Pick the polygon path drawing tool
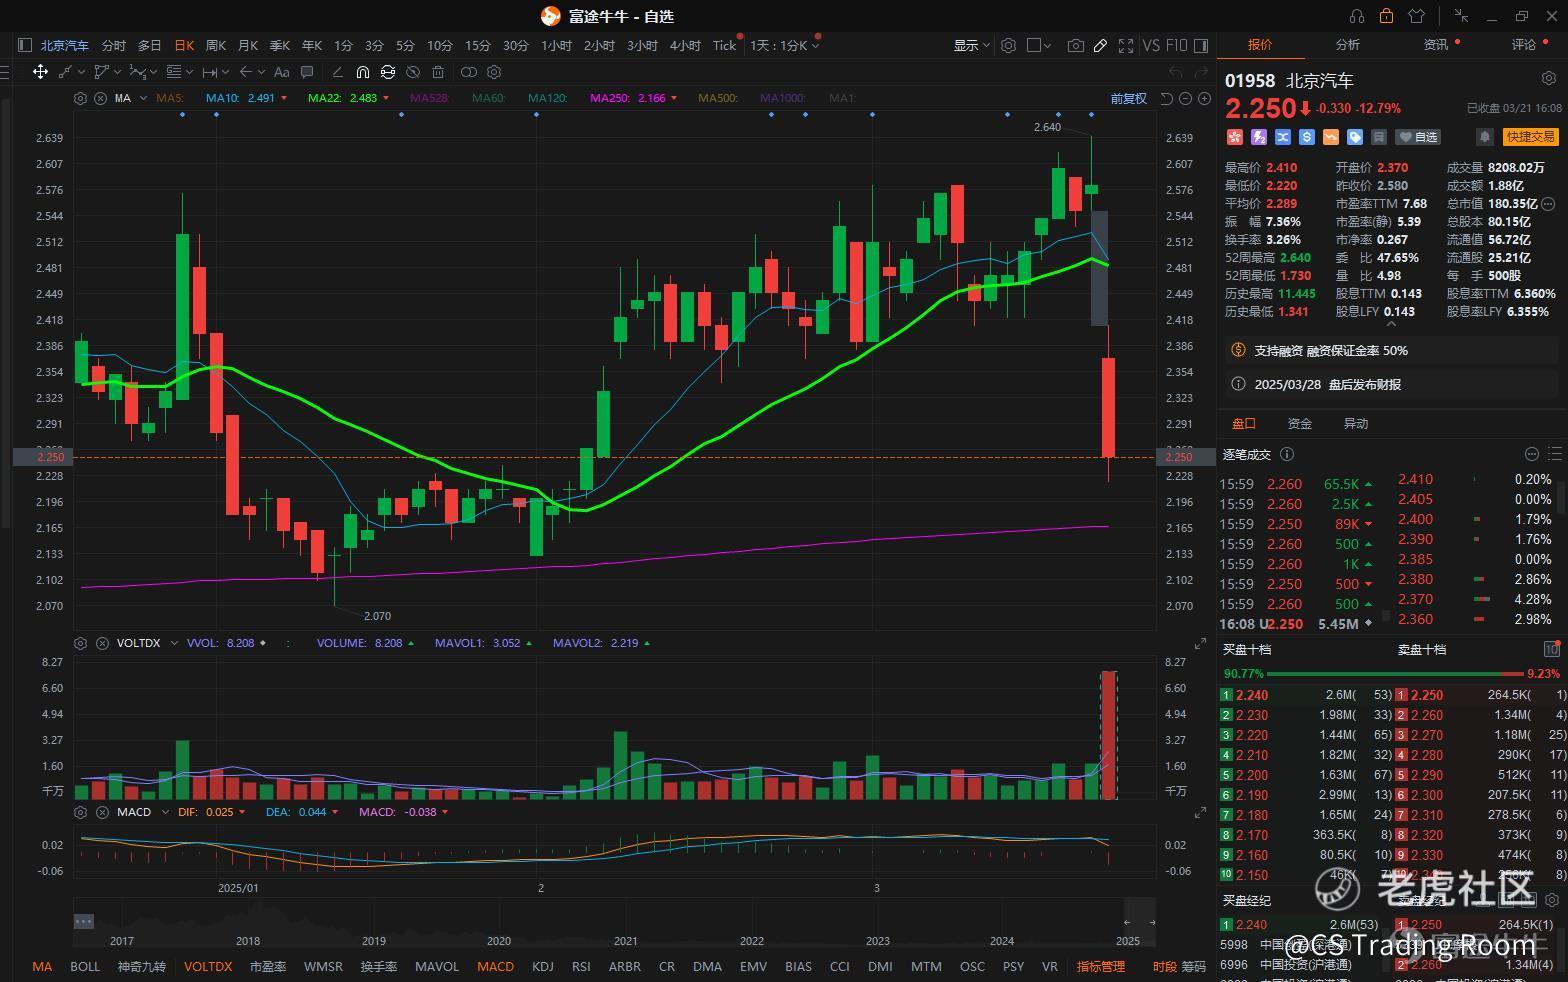The image size is (1568, 982). 101,72
